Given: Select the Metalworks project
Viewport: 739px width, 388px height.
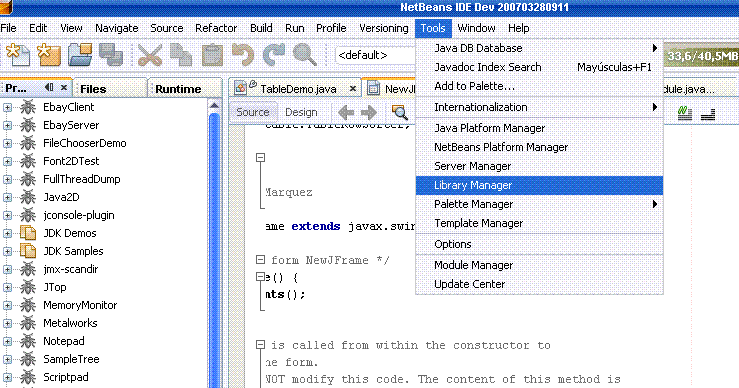Looking at the screenshot, I should pos(70,323).
